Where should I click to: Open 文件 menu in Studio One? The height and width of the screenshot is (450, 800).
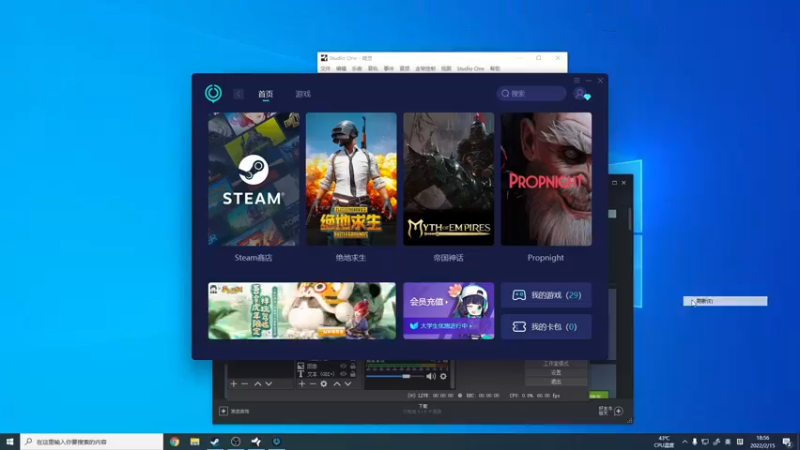pyautogui.click(x=325, y=68)
